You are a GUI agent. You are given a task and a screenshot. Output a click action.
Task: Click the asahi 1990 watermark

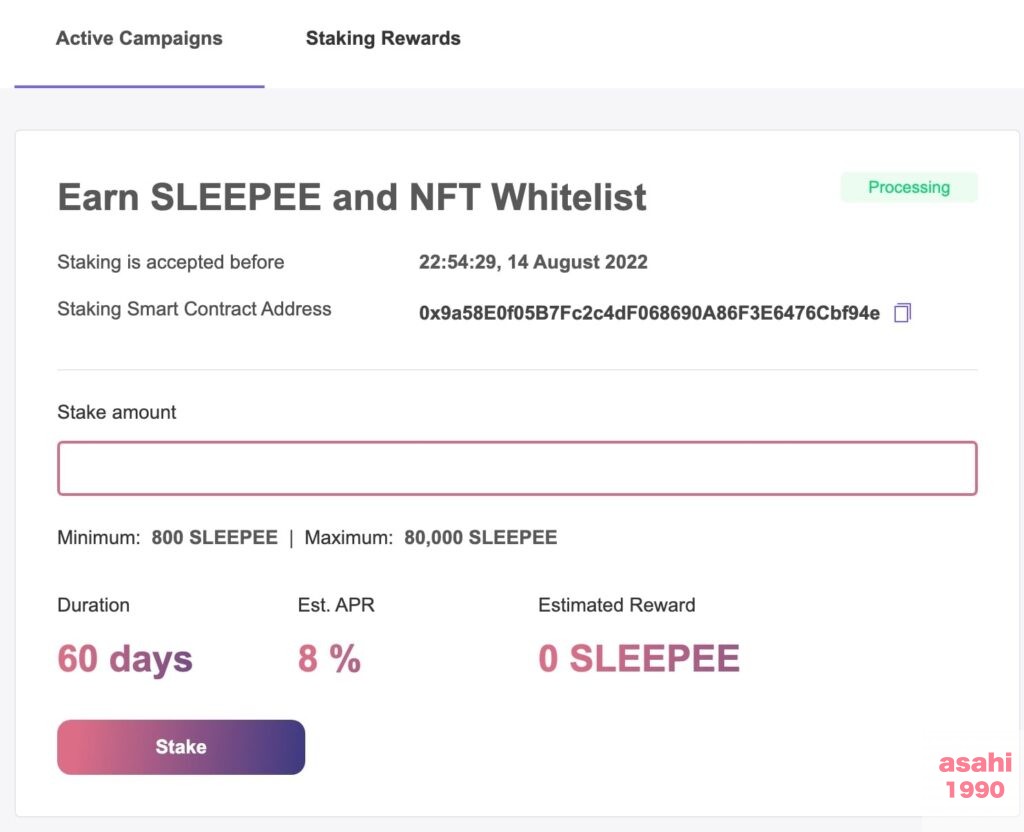coord(974,776)
